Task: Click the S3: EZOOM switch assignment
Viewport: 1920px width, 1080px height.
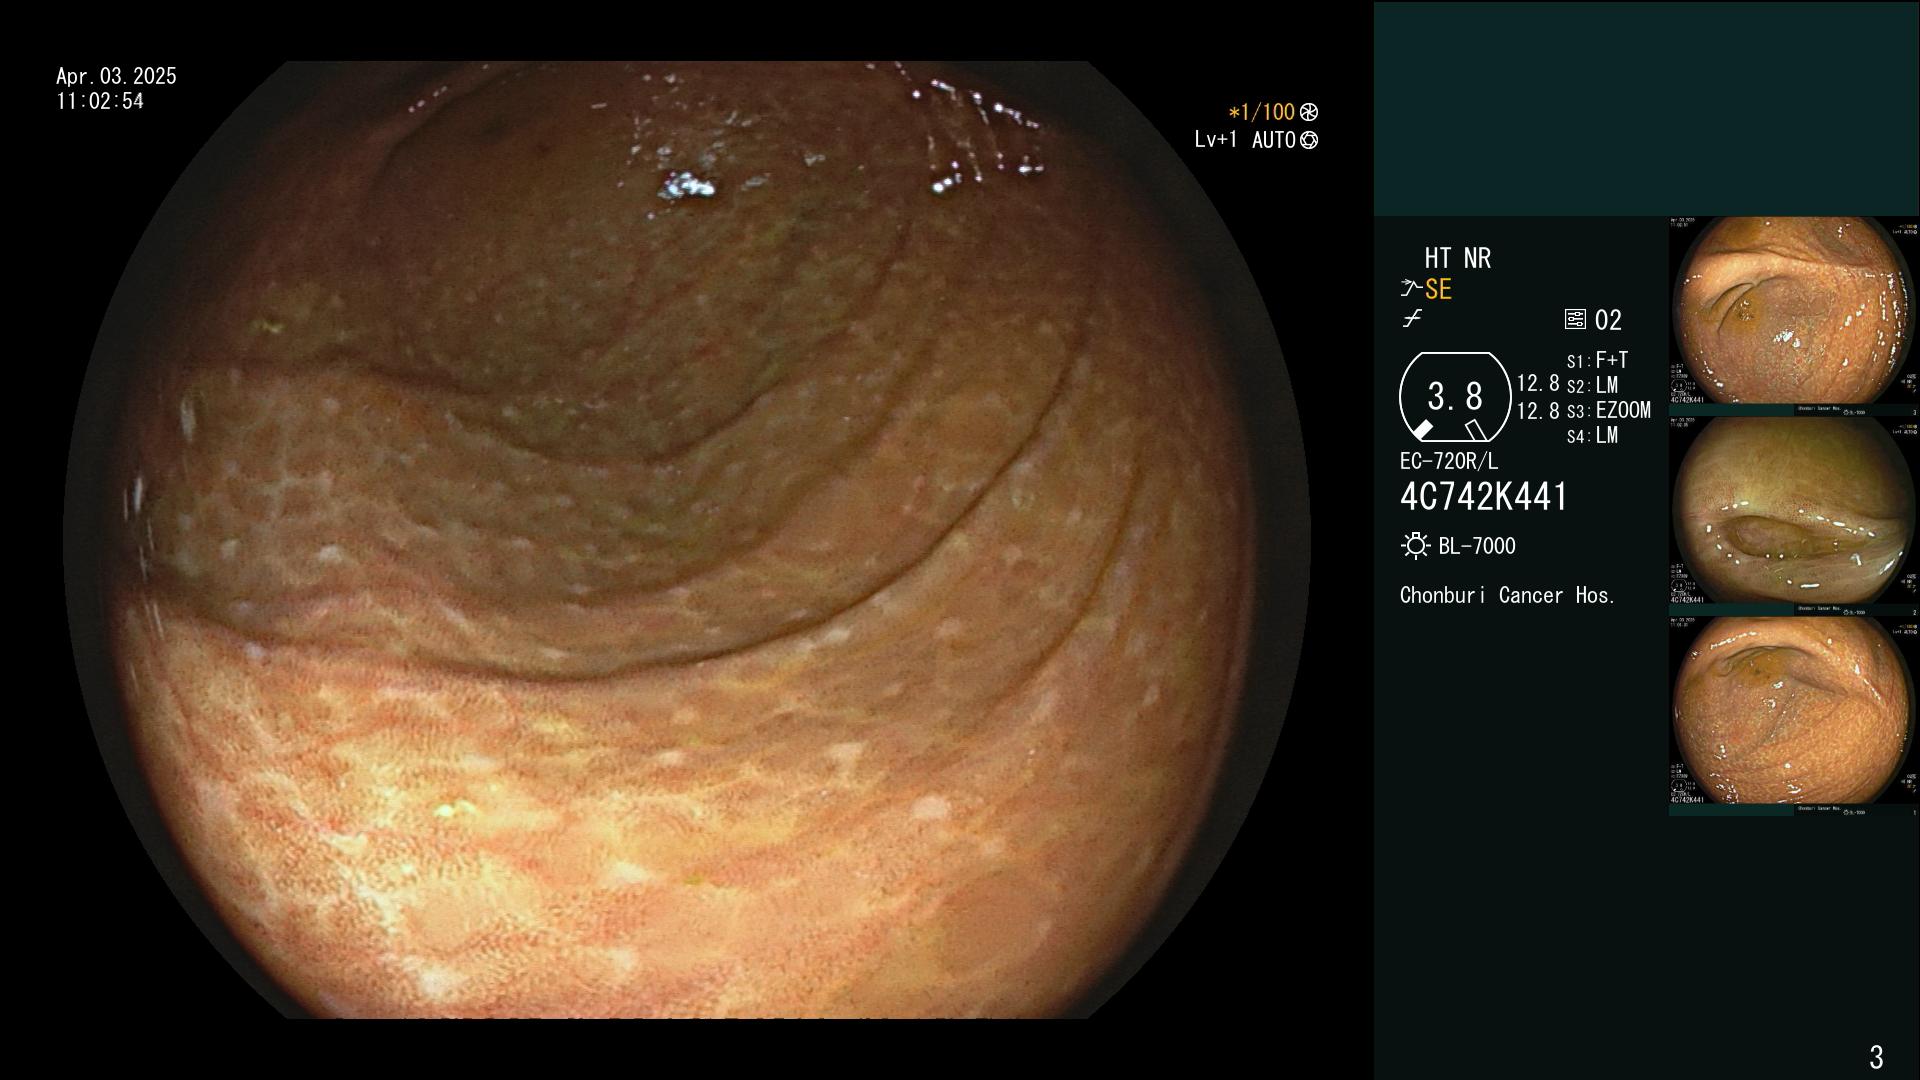Action: pos(1608,411)
